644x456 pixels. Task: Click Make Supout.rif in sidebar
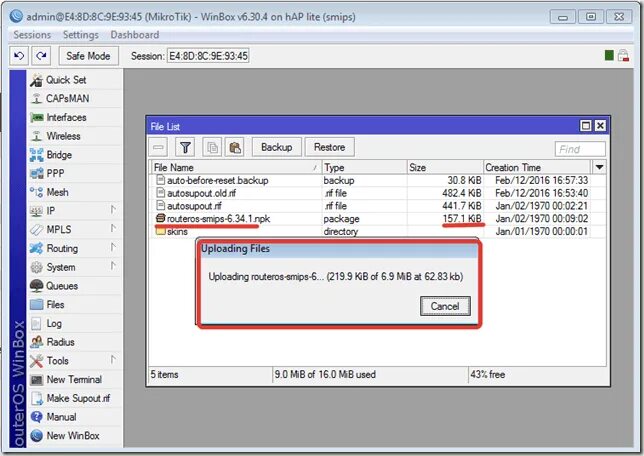click(75, 398)
